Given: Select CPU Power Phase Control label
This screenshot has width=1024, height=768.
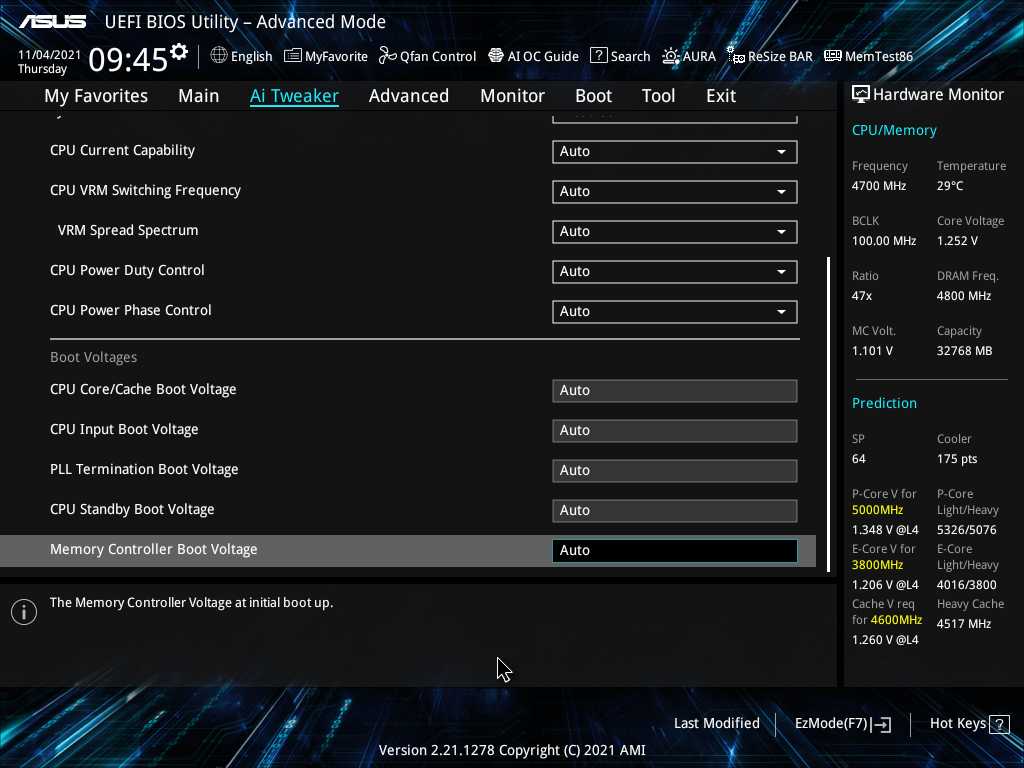Looking at the screenshot, I should coord(131,310).
